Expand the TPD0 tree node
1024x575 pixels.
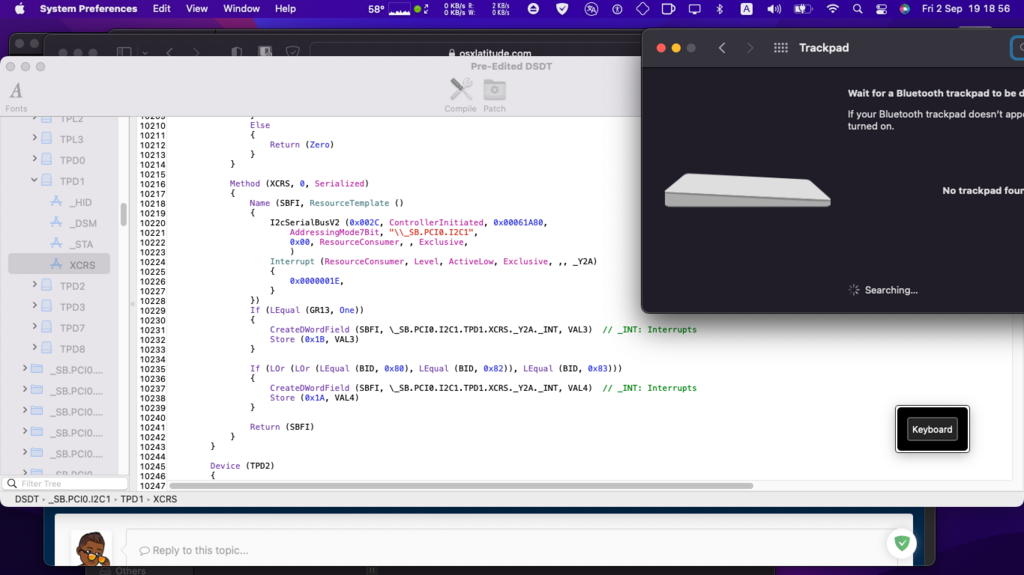(34, 160)
